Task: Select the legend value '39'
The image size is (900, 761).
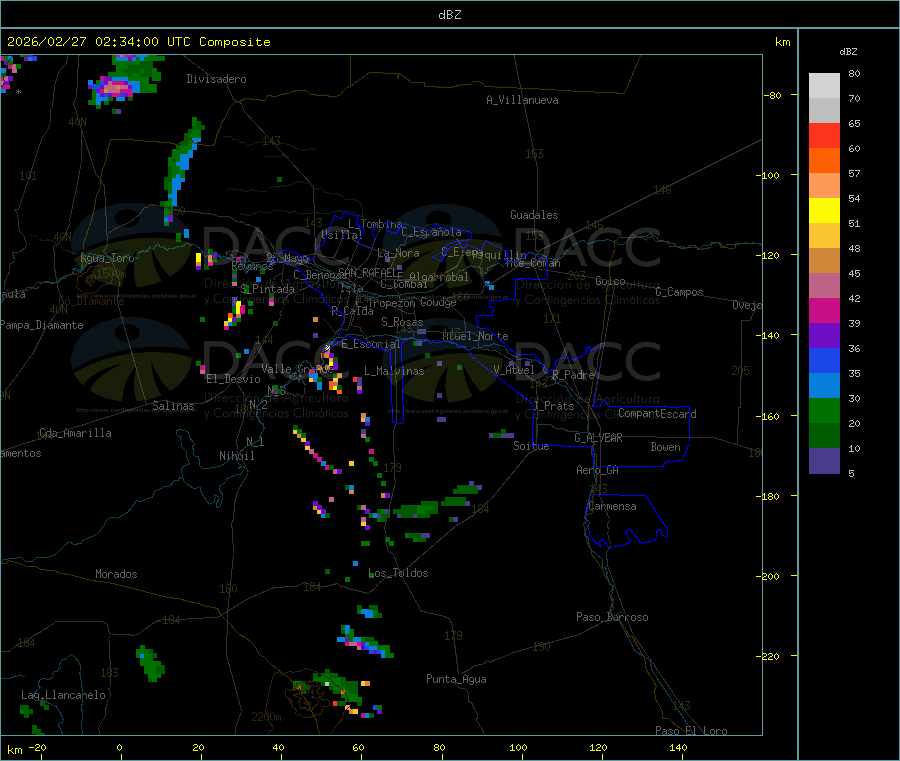Action: (854, 323)
